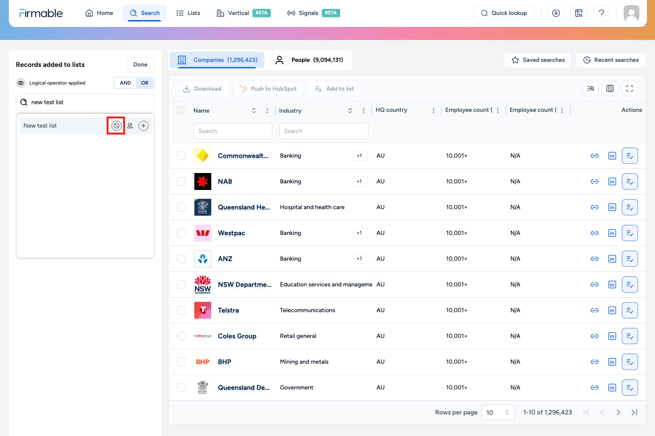
Task: Open the download history icon in header
Action: click(x=556, y=13)
